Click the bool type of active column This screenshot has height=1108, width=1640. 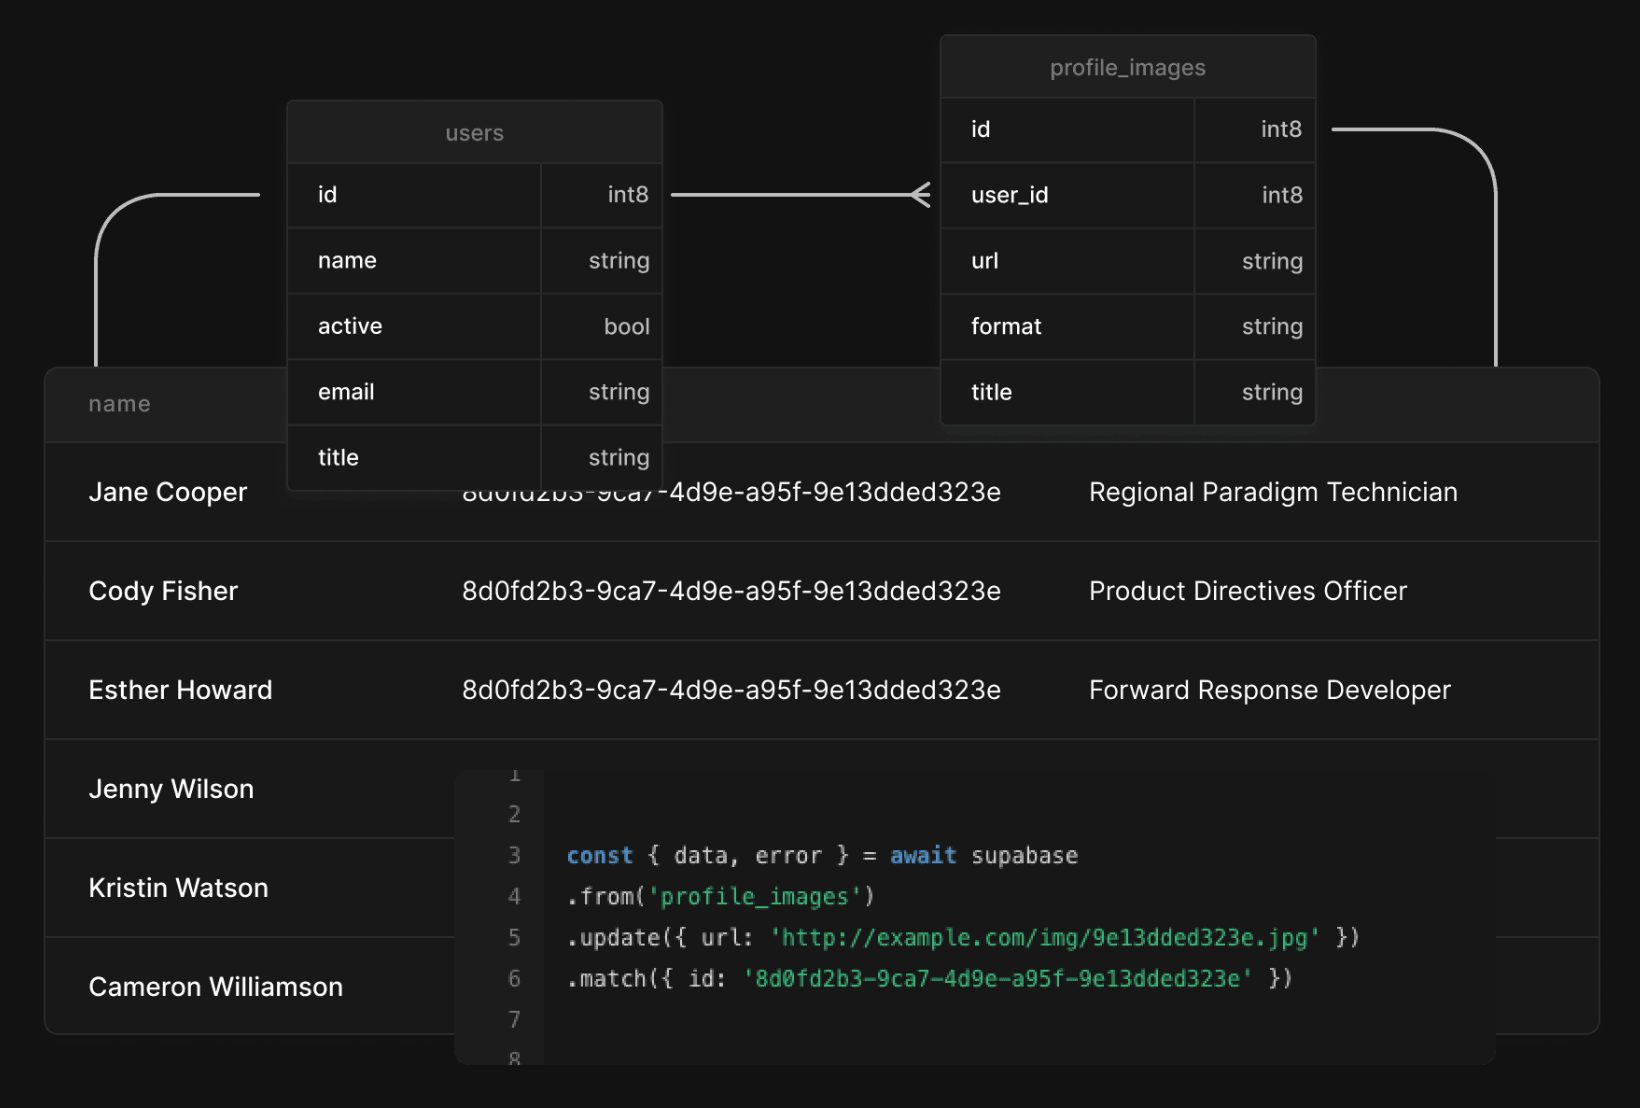coord(626,327)
